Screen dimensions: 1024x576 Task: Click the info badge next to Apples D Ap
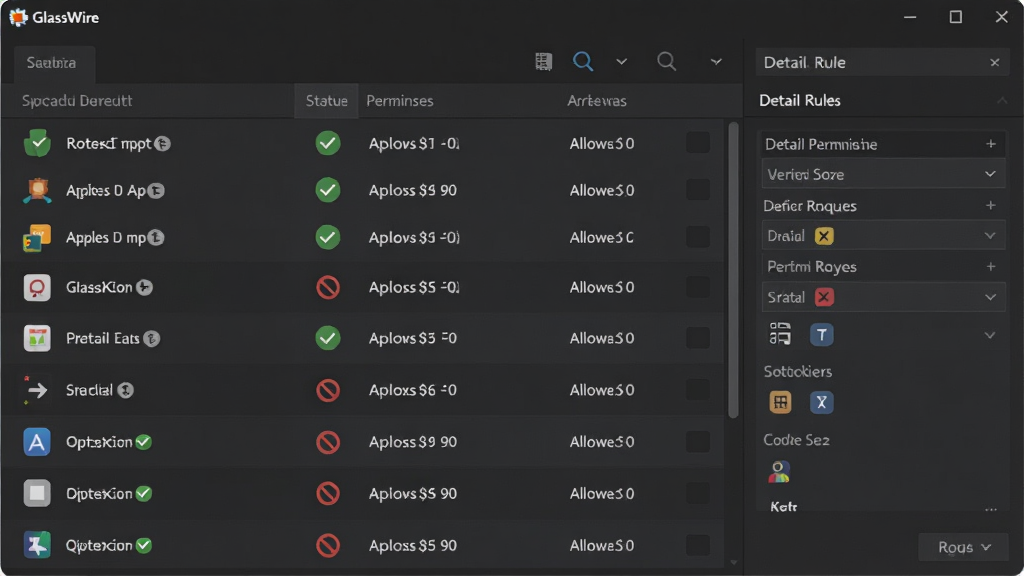point(155,191)
